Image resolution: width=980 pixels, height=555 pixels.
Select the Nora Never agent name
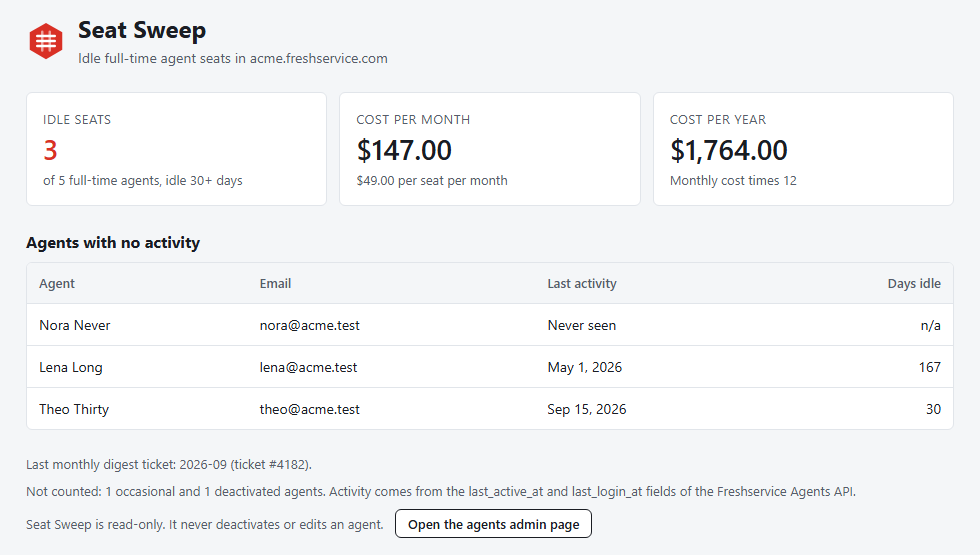pos(74,325)
